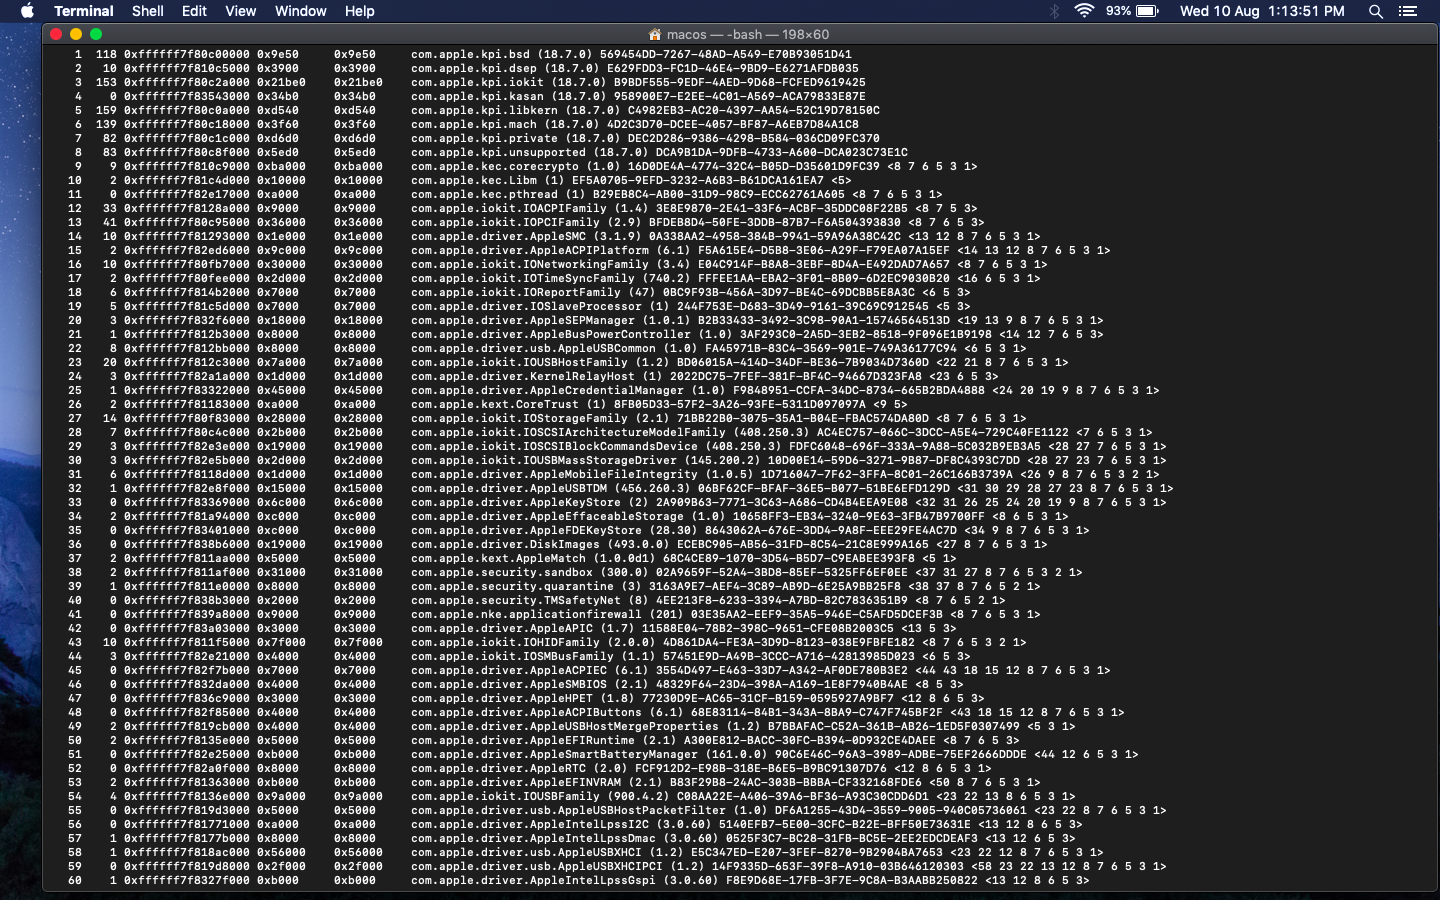
Task: Zoom the Terminal window with green button
Action: [x=96, y=34]
